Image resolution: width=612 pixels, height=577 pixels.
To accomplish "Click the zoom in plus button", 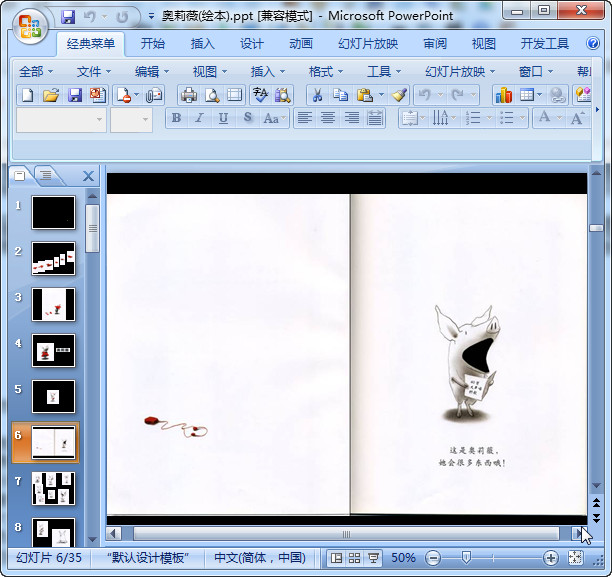I will [x=550, y=558].
